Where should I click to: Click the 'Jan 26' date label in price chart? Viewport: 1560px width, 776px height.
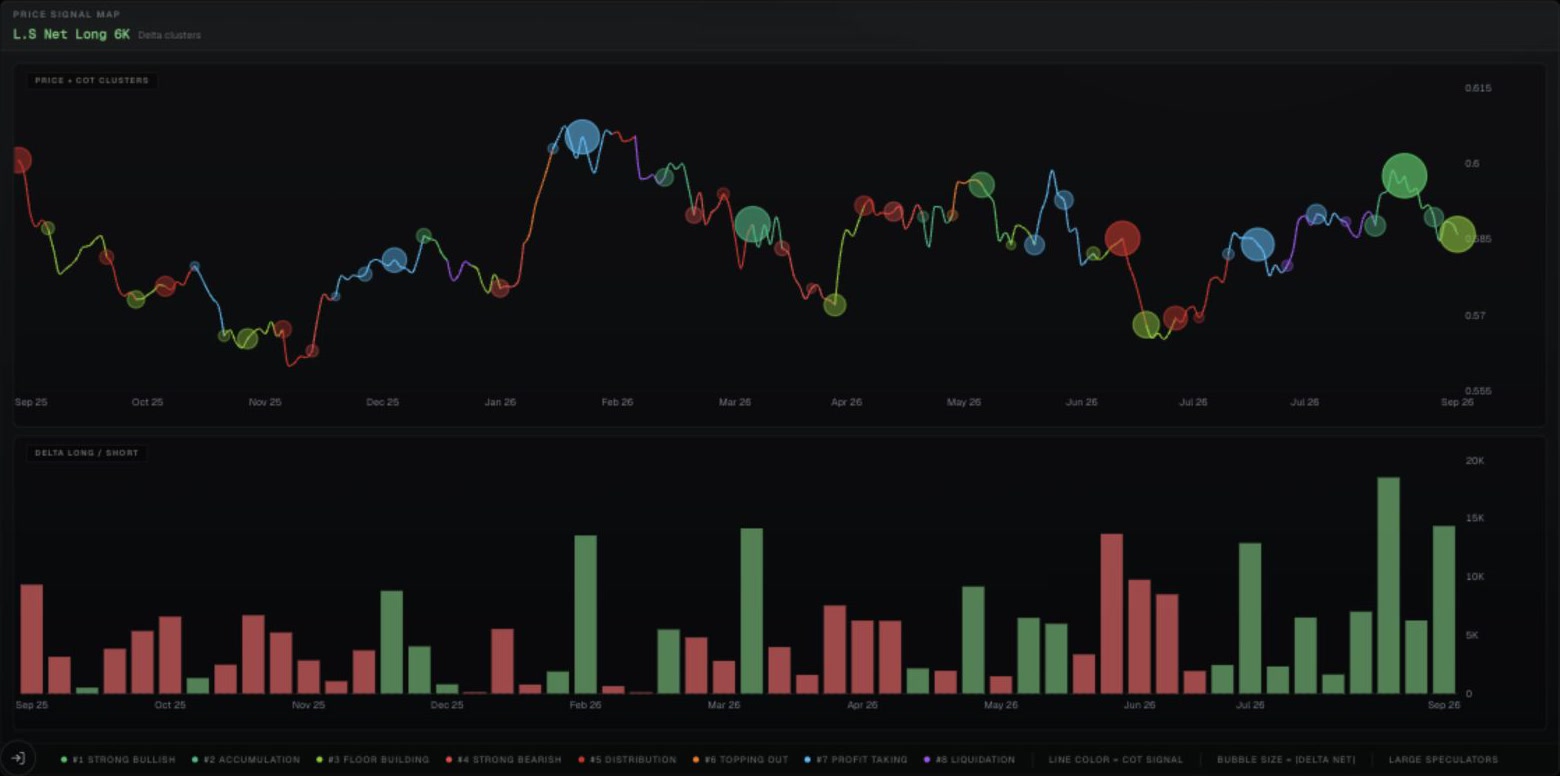coord(500,402)
